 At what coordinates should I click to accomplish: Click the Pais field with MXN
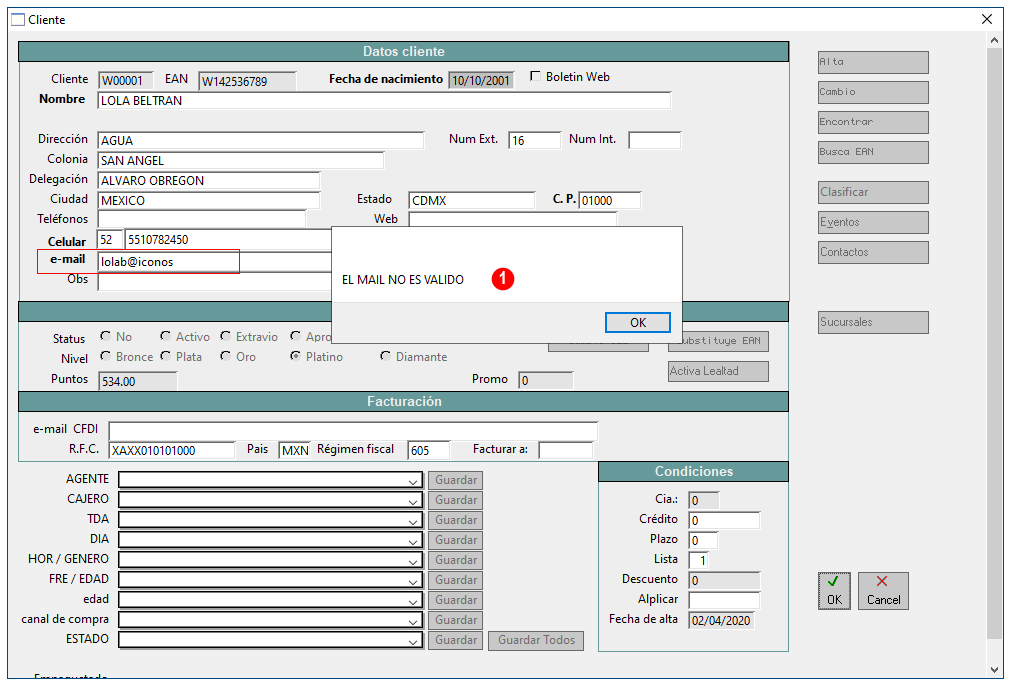click(x=295, y=450)
